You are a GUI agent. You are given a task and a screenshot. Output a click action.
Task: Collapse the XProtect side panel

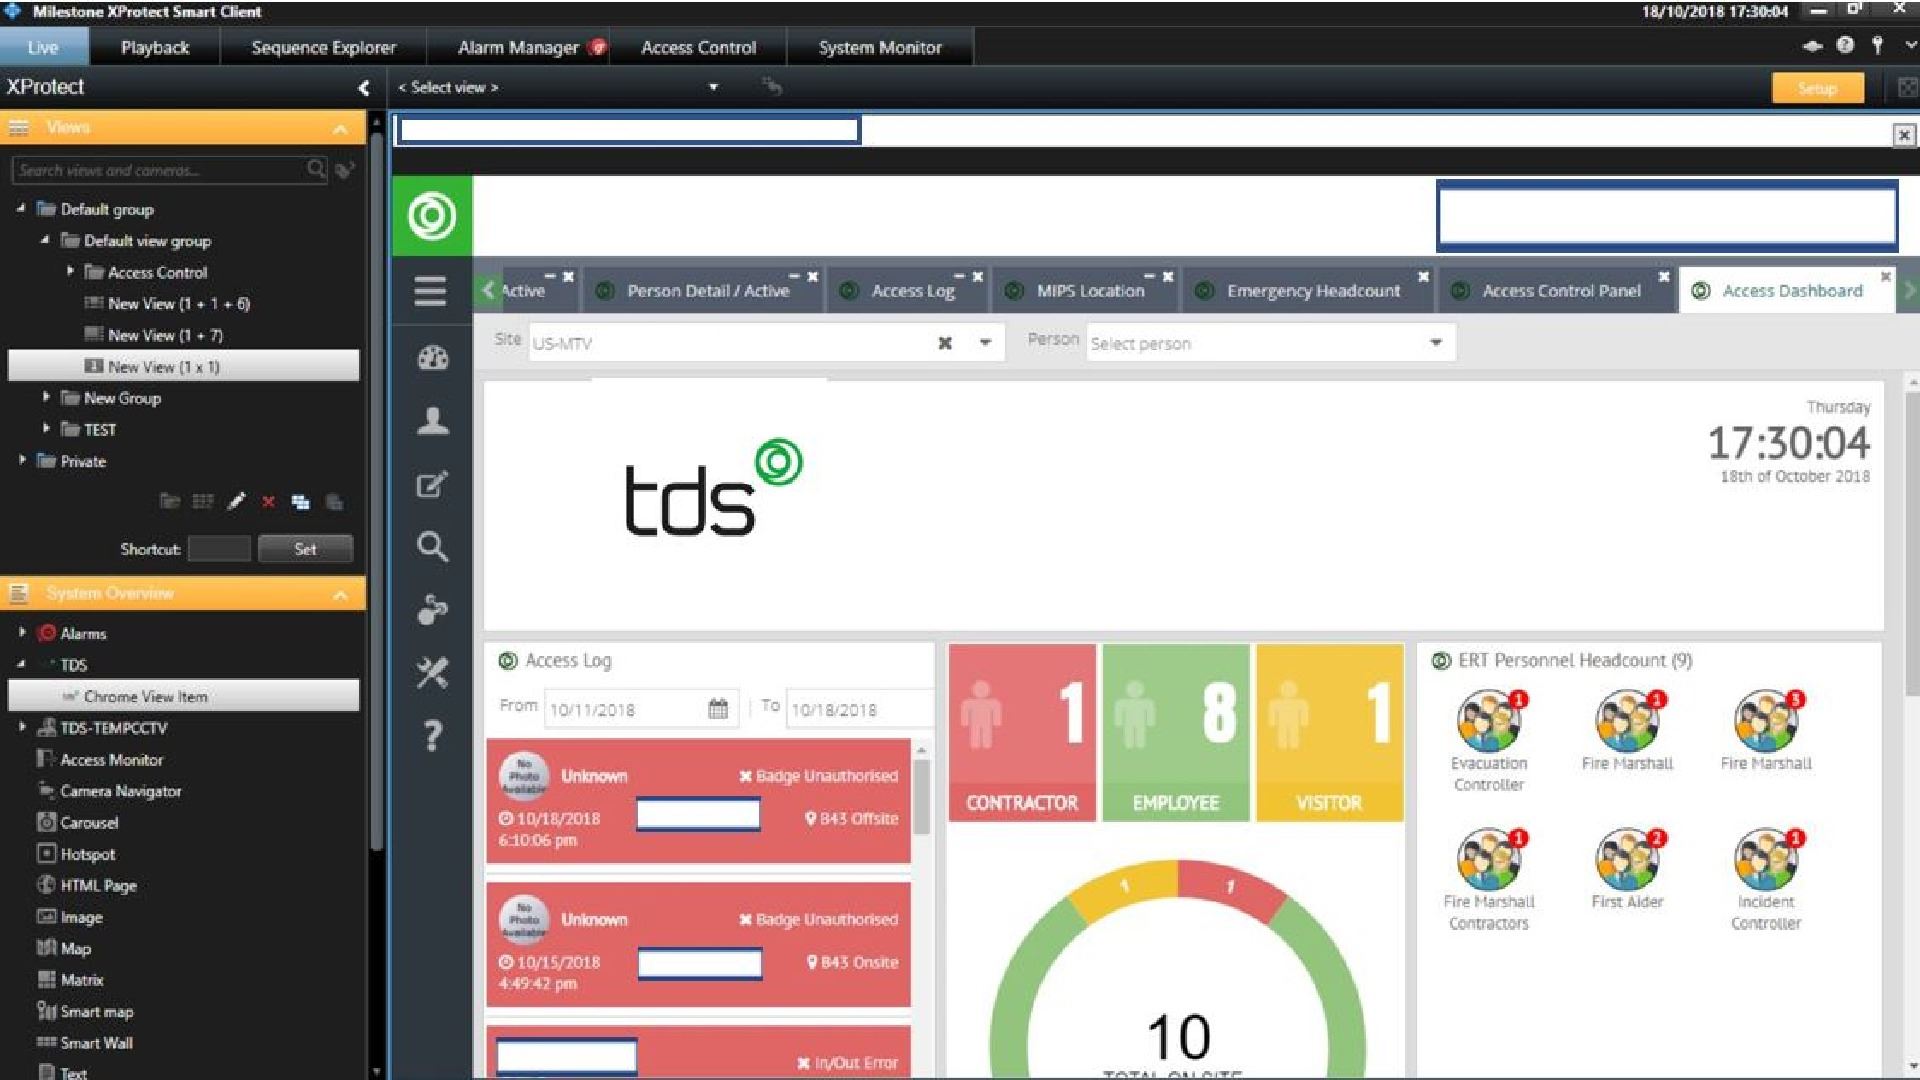[363, 88]
